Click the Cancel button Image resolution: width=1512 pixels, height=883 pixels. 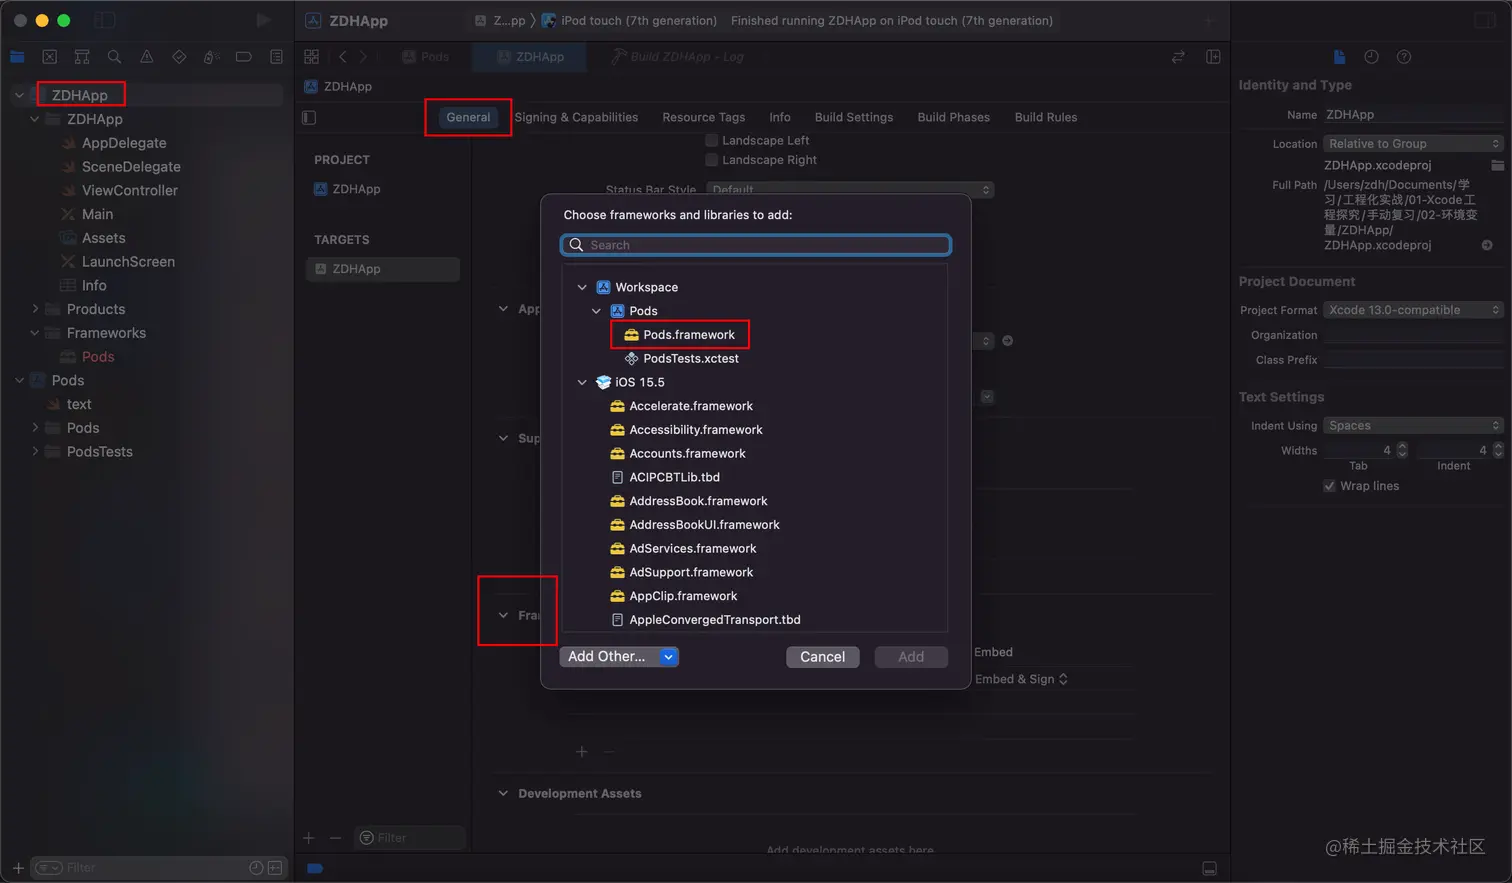(823, 657)
